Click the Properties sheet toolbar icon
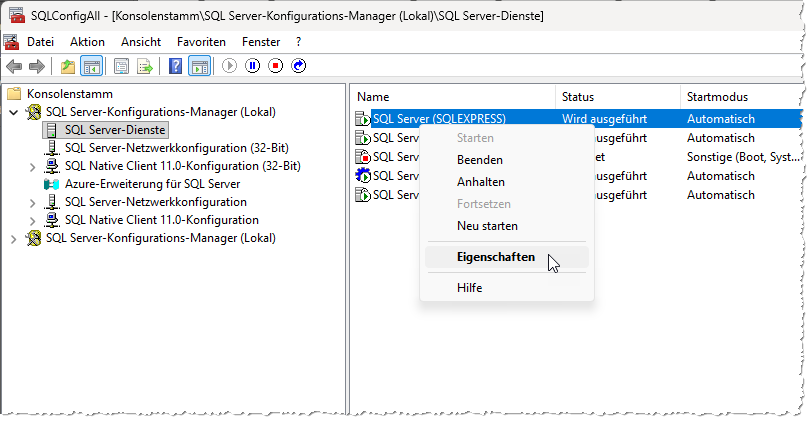The width and height of the screenshot is (810, 422). click(x=121, y=66)
